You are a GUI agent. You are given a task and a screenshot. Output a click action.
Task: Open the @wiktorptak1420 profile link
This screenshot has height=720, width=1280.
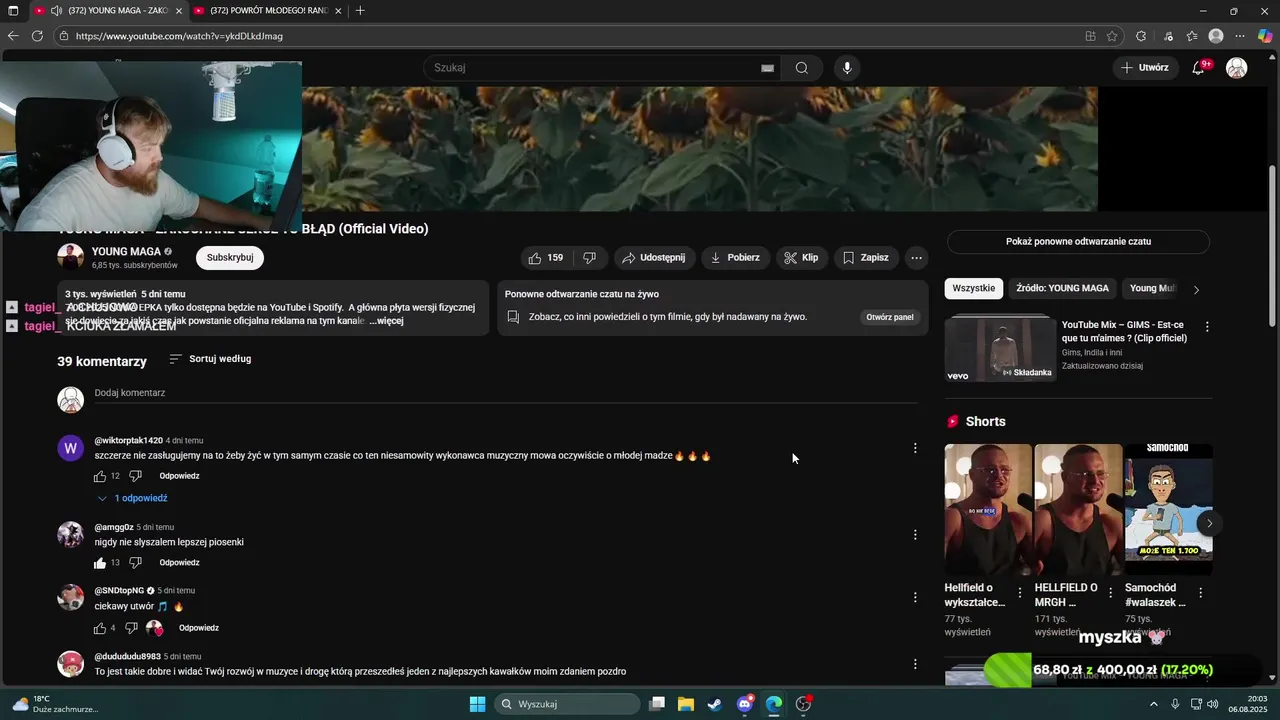(128, 440)
